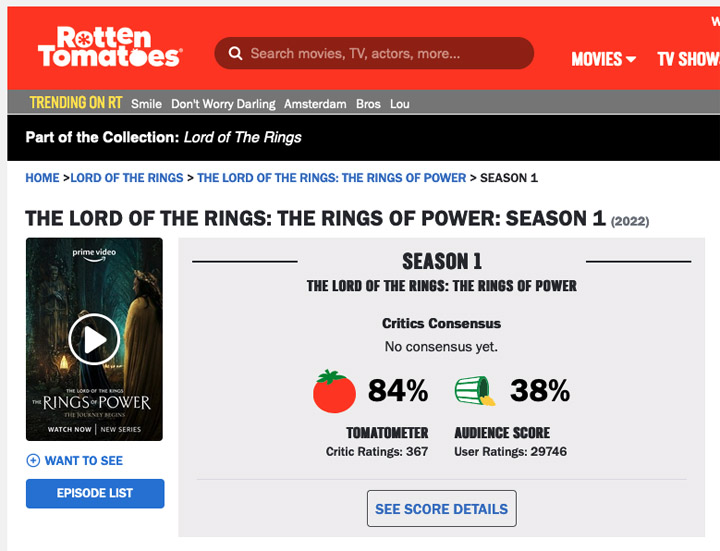Open trending link Bros
Screen dimensions: 720x551
368,104
